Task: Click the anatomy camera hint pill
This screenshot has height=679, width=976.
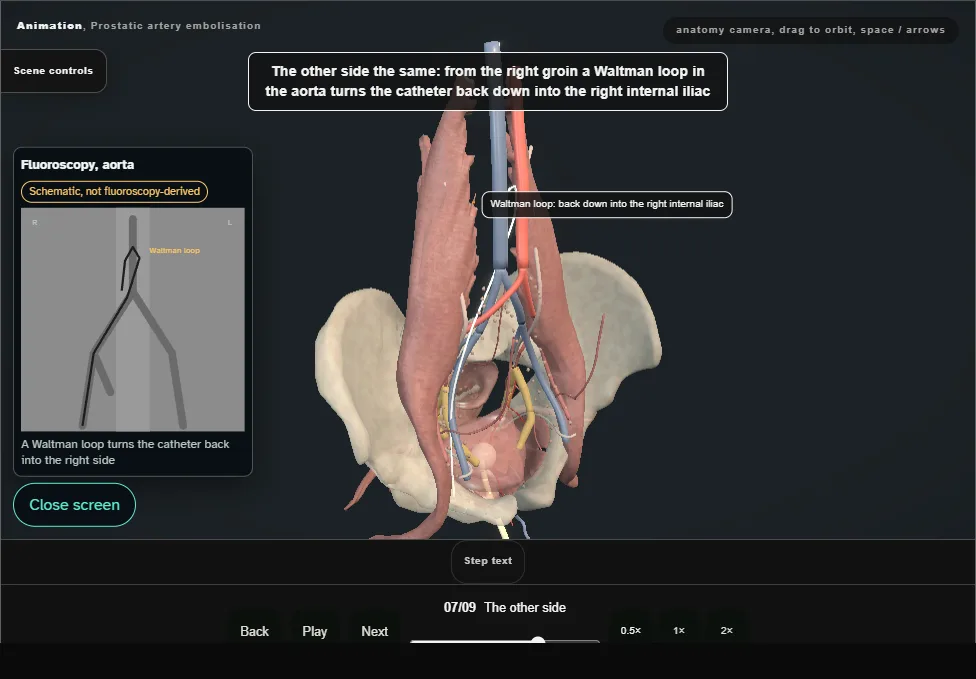Action: 810,30
